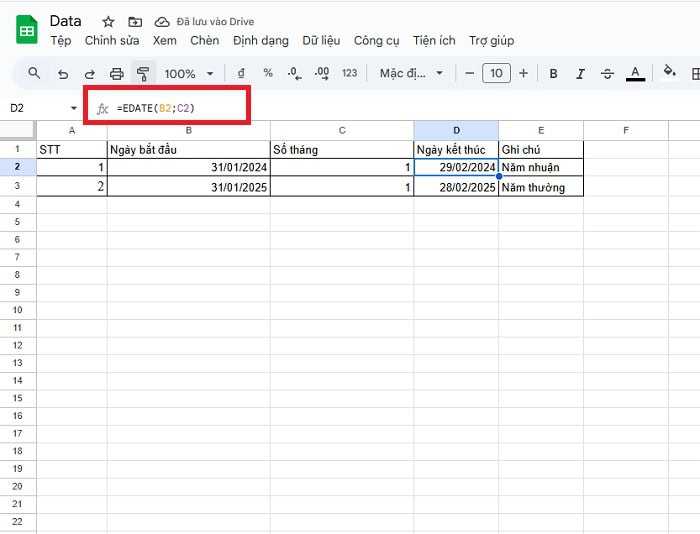
Task: Click the move to folder icon
Action: click(x=134, y=21)
